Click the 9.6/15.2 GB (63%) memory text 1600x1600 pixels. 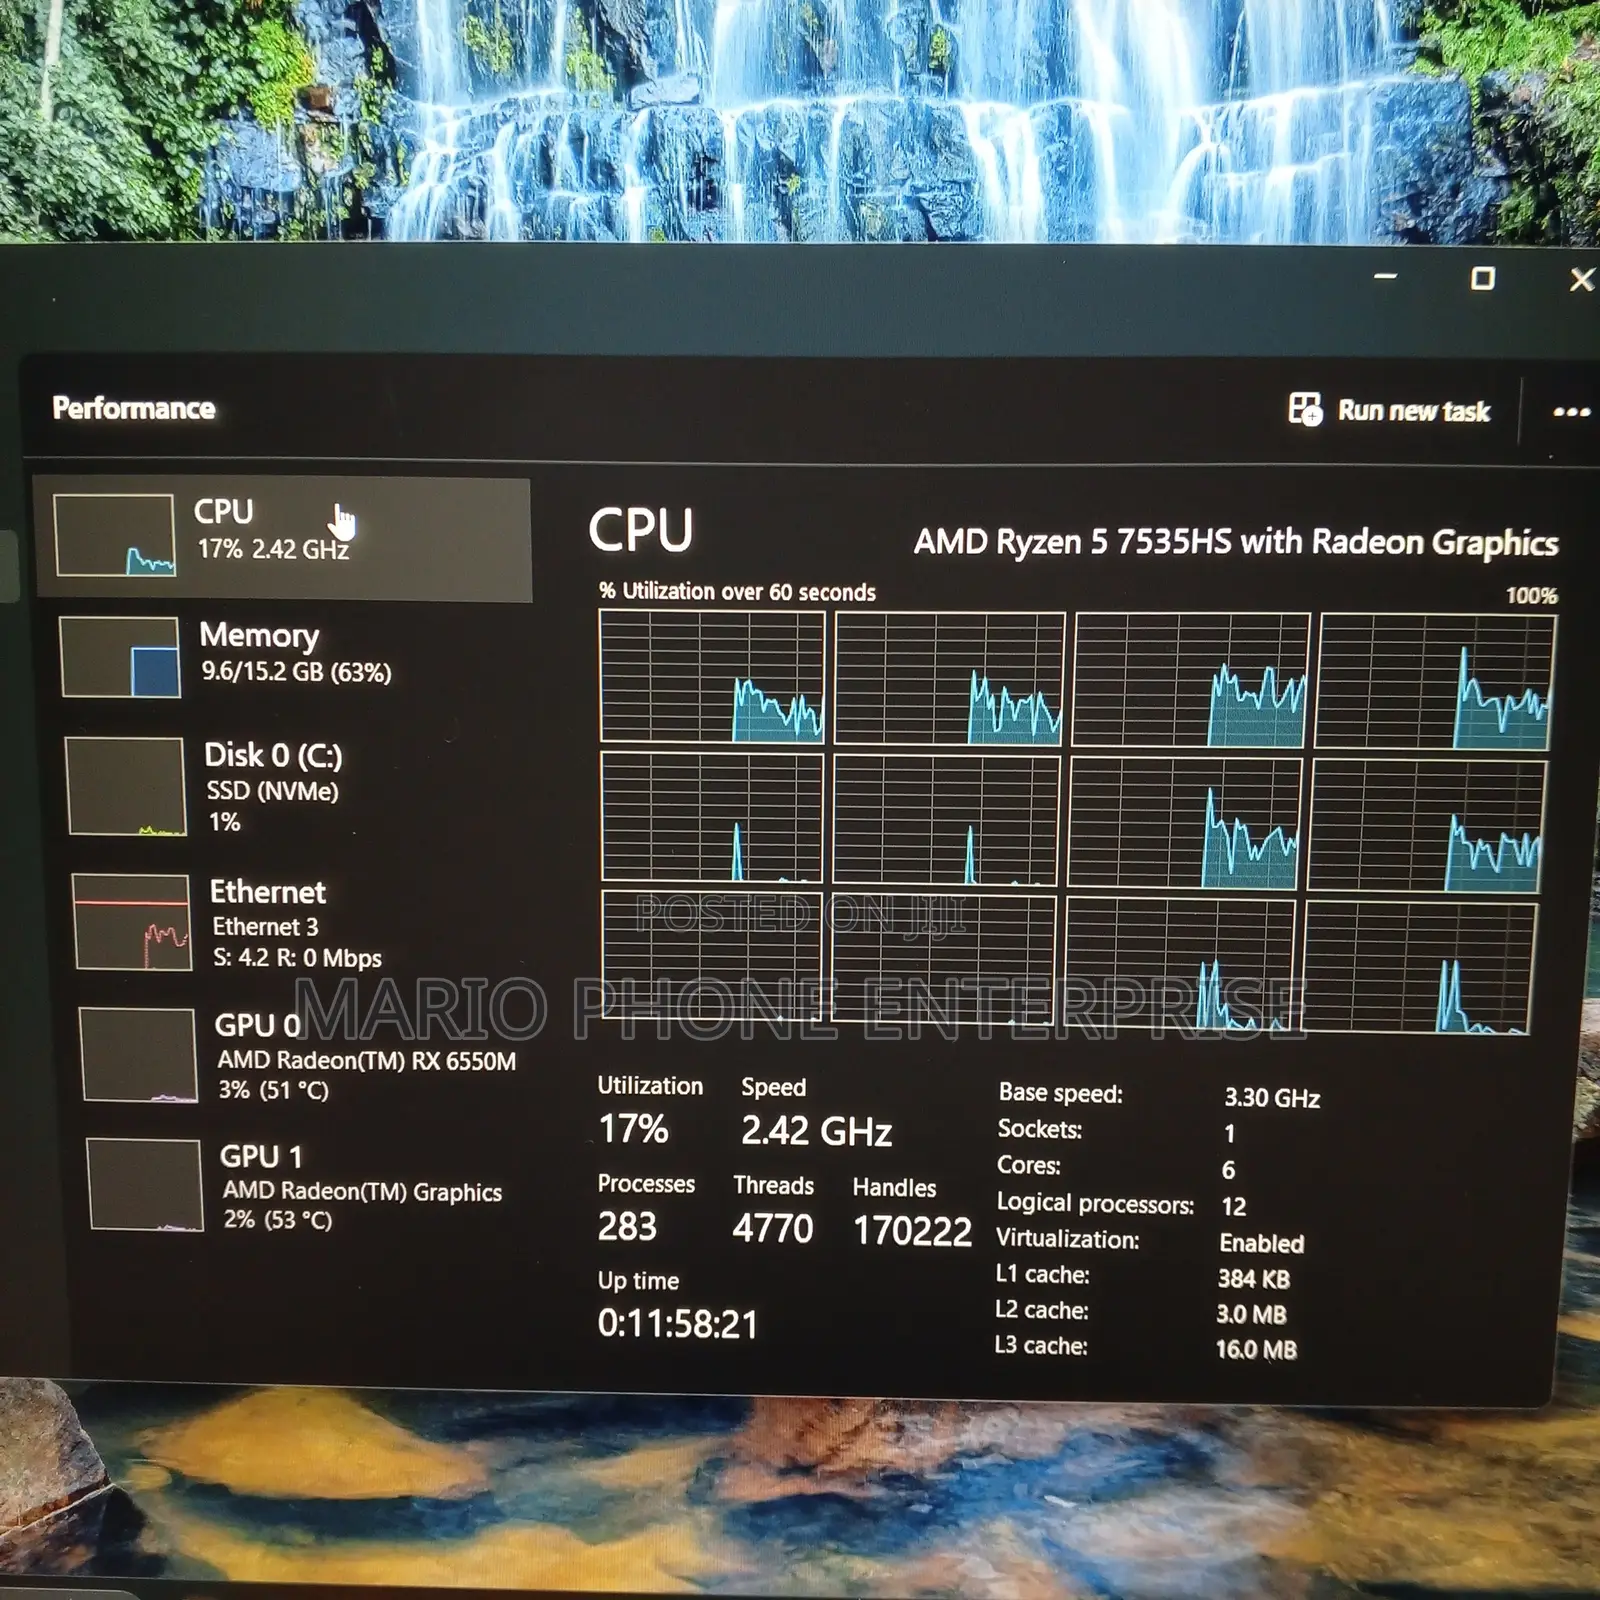296,672
